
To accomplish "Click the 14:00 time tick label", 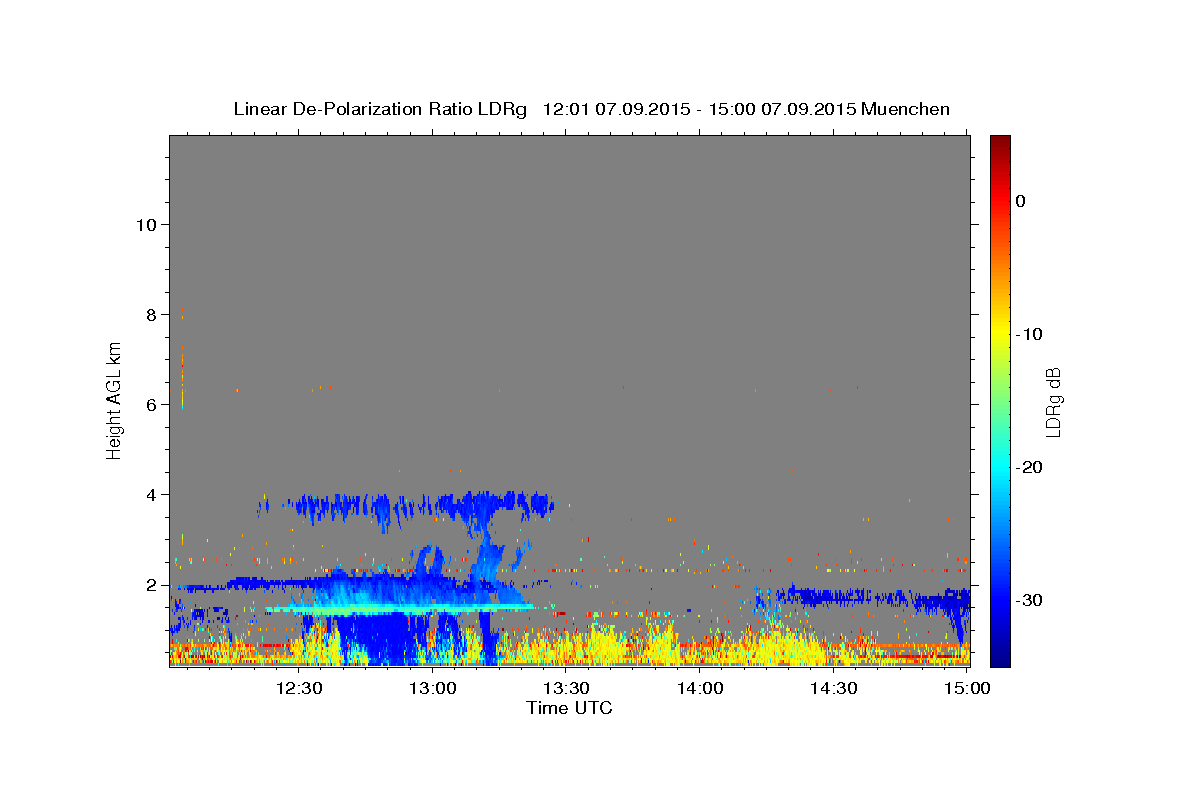I will (x=700, y=688).
